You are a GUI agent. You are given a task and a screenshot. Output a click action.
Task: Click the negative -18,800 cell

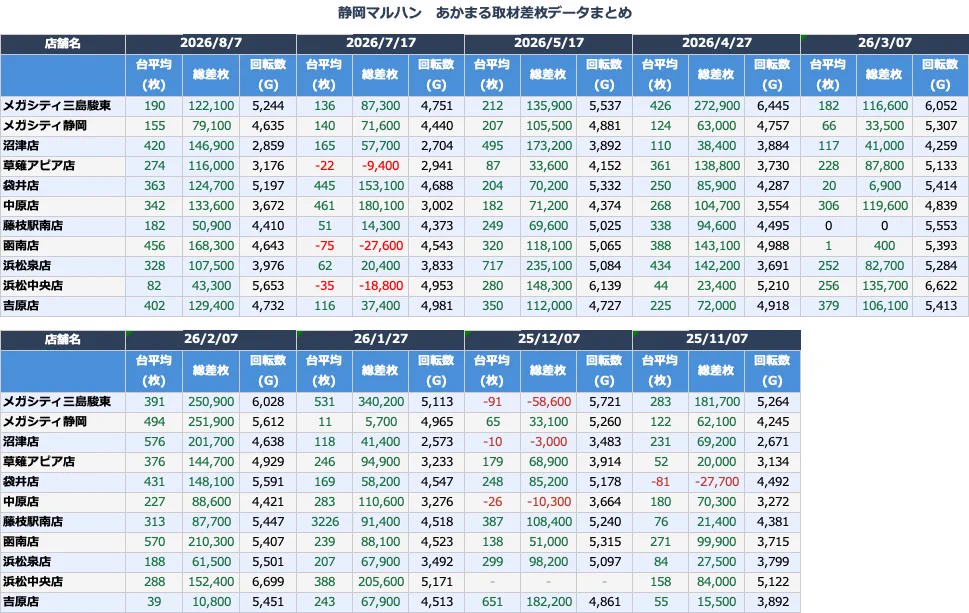pyautogui.click(x=381, y=286)
